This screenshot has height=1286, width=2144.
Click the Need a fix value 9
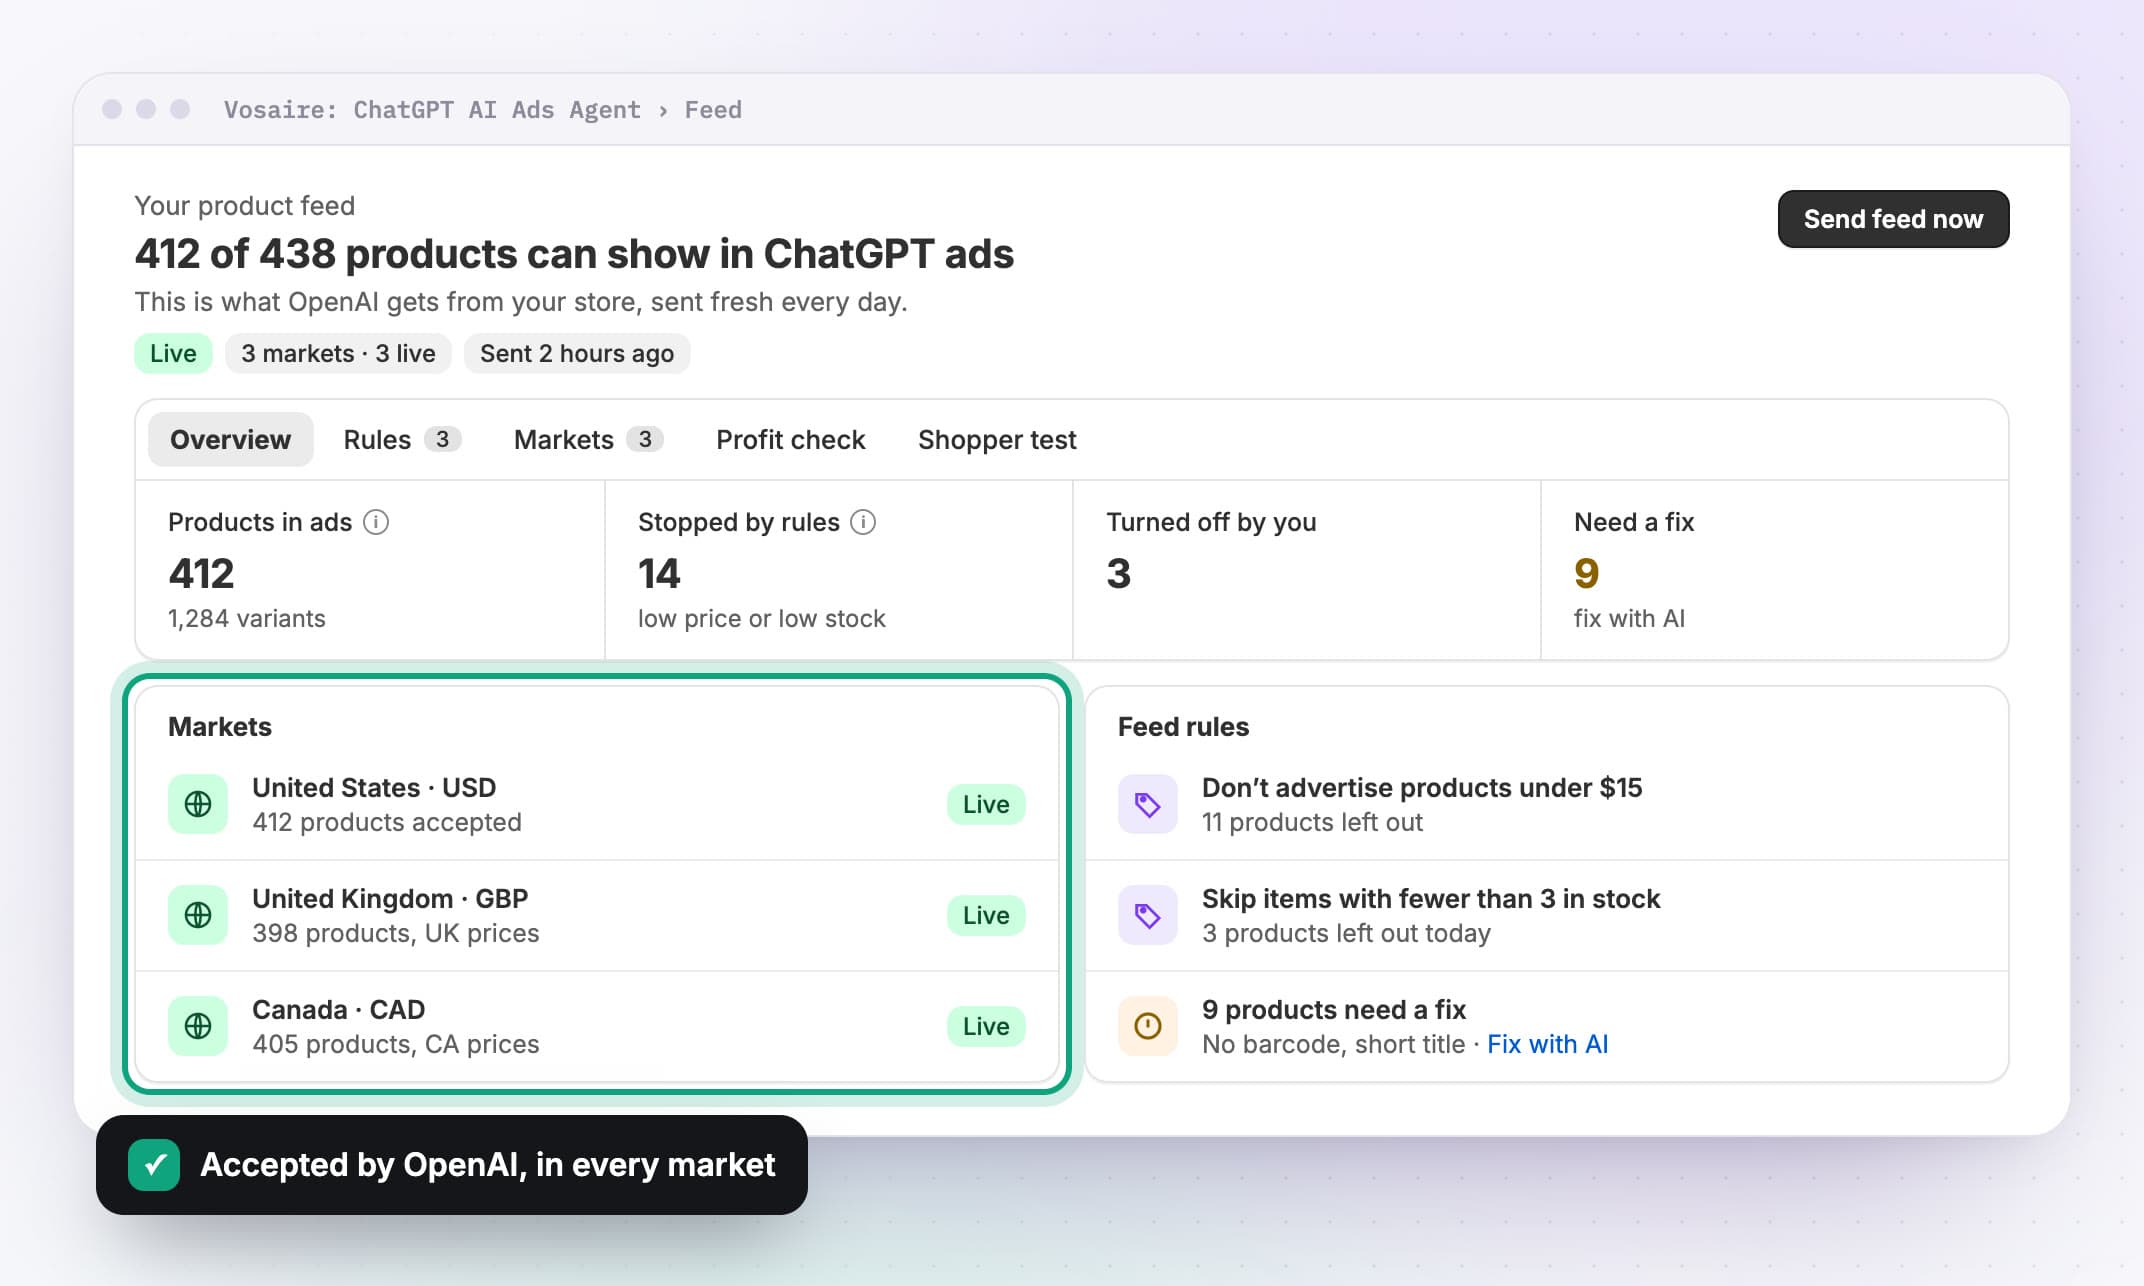[1587, 573]
